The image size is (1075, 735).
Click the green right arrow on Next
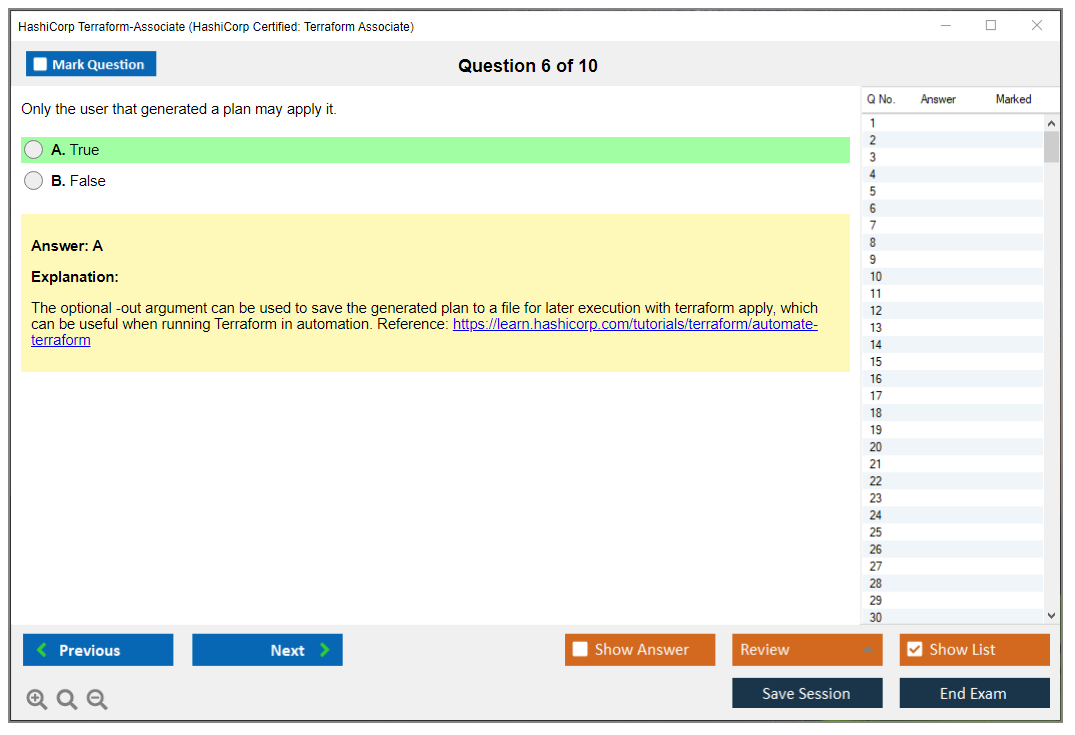(x=325, y=650)
